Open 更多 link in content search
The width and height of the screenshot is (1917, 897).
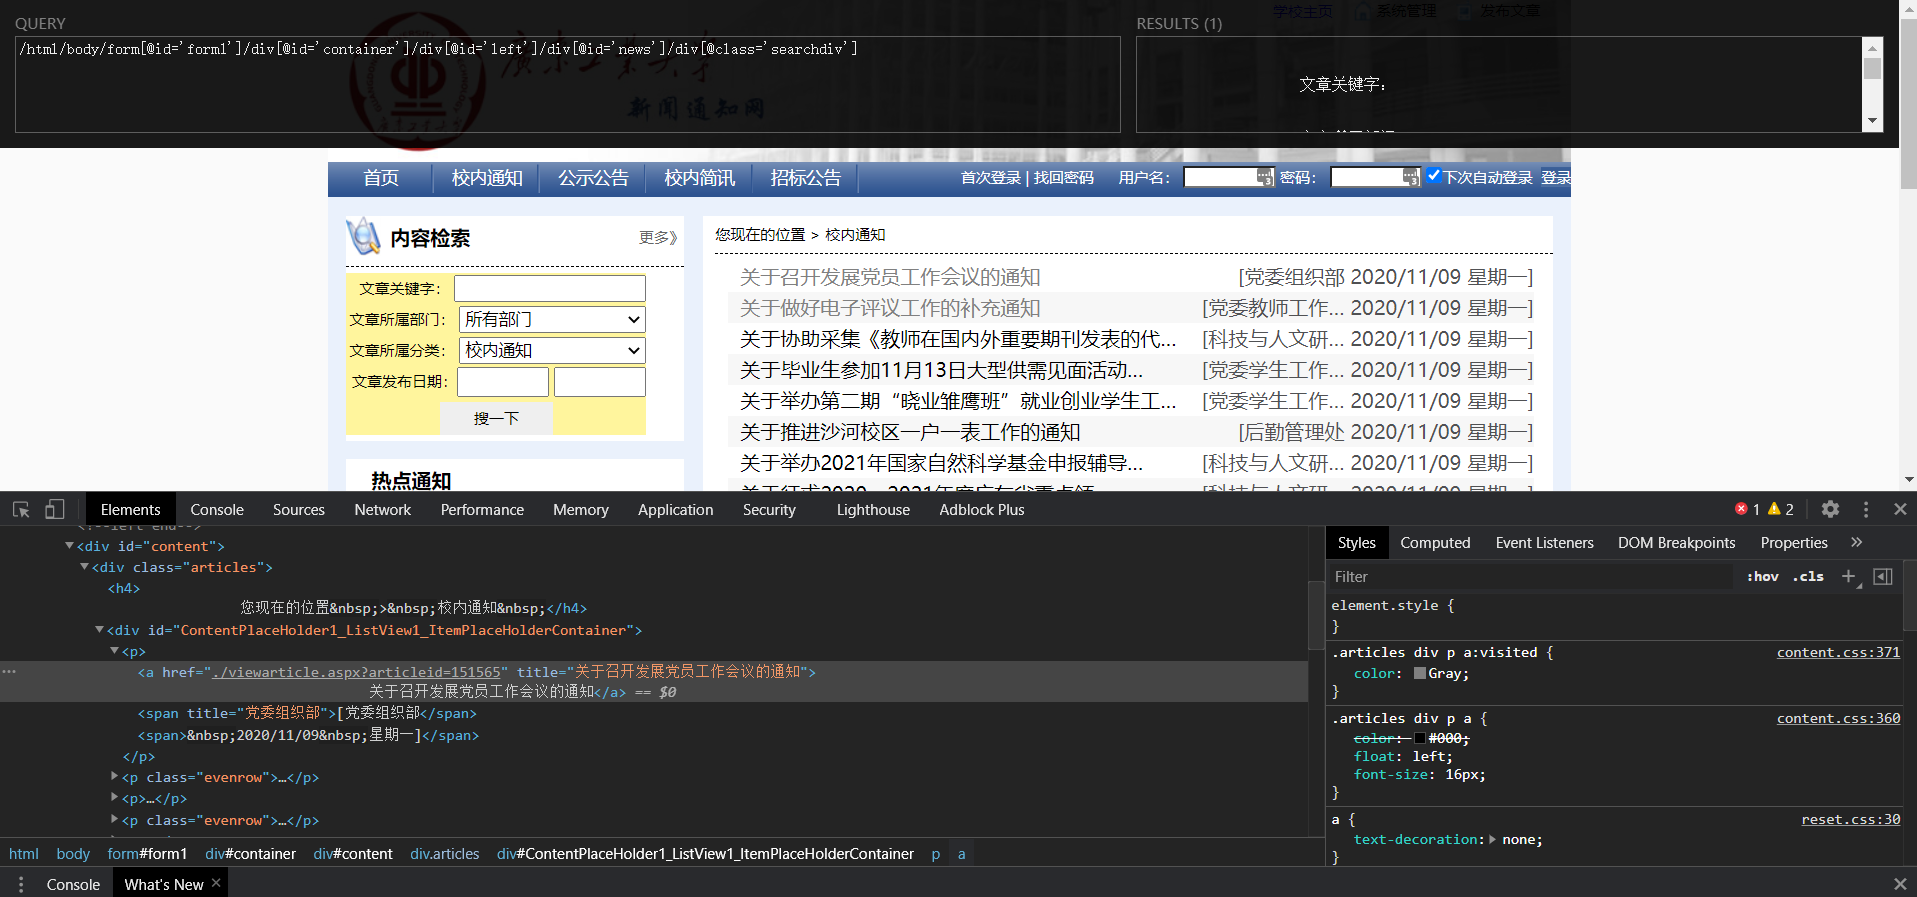pyautogui.click(x=658, y=237)
